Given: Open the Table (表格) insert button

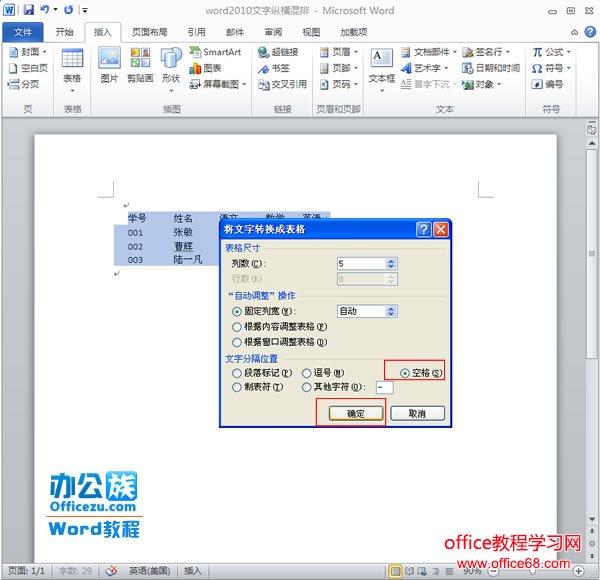Looking at the screenshot, I should click(x=72, y=70).
